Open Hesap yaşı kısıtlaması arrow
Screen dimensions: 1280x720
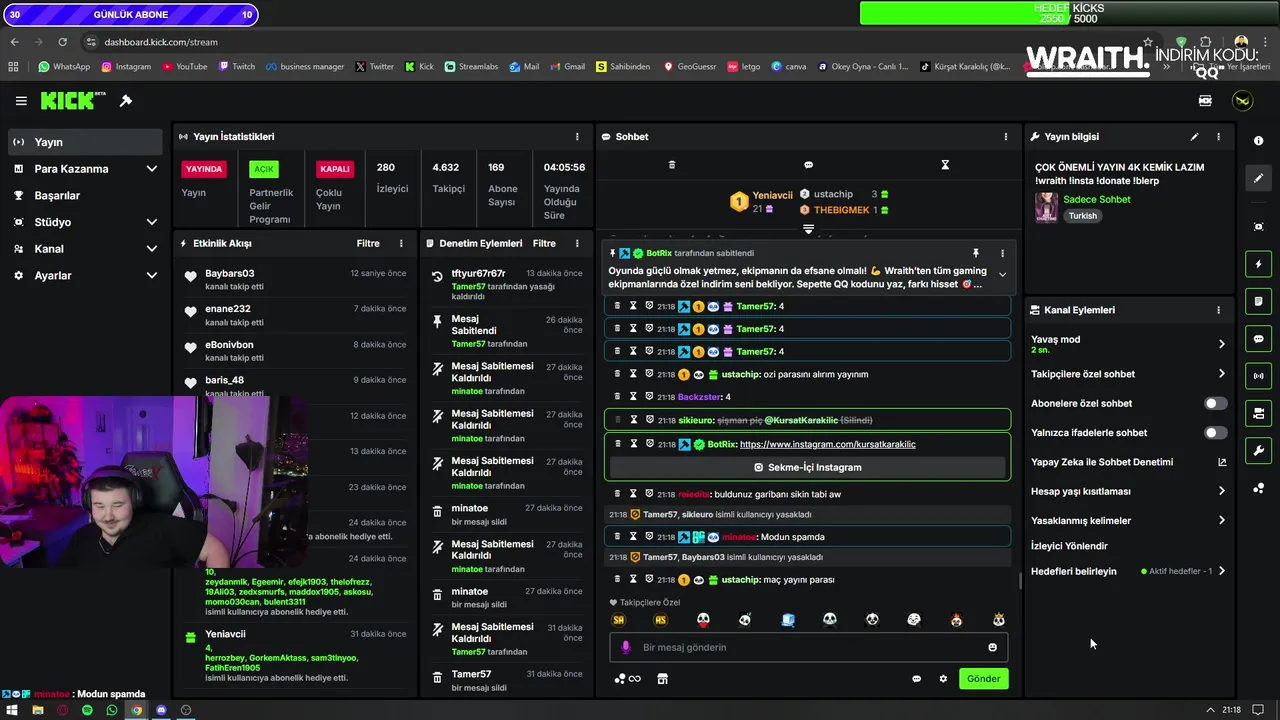(1221, 491)
